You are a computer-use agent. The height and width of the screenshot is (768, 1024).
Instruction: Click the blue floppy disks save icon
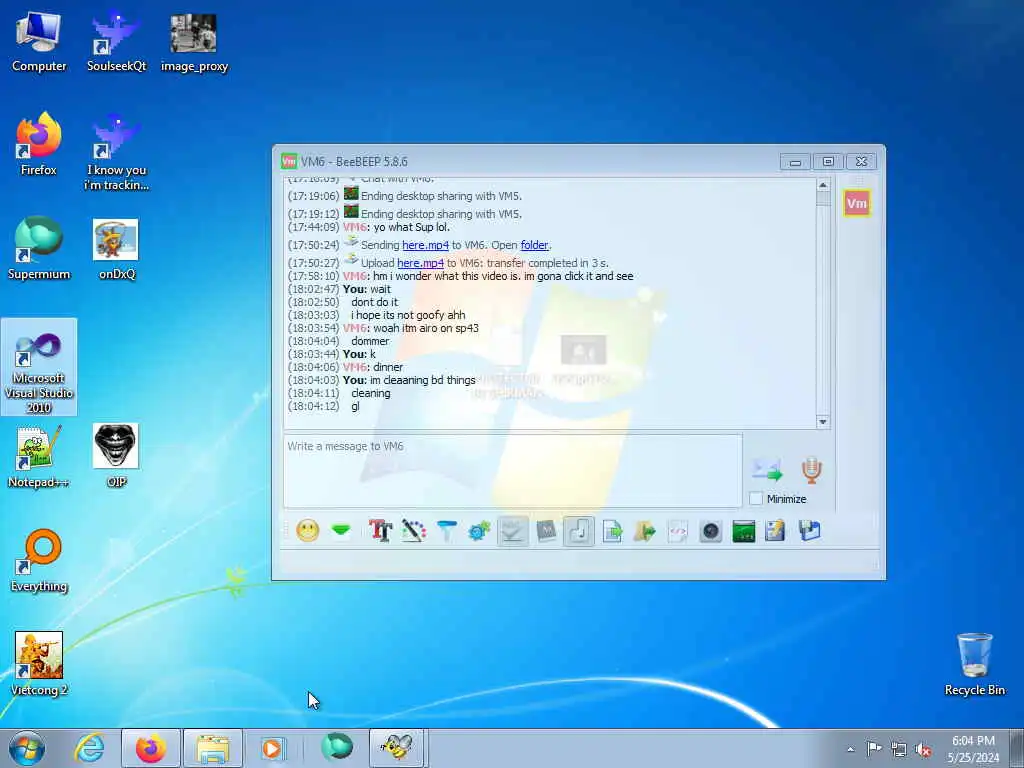809,530
